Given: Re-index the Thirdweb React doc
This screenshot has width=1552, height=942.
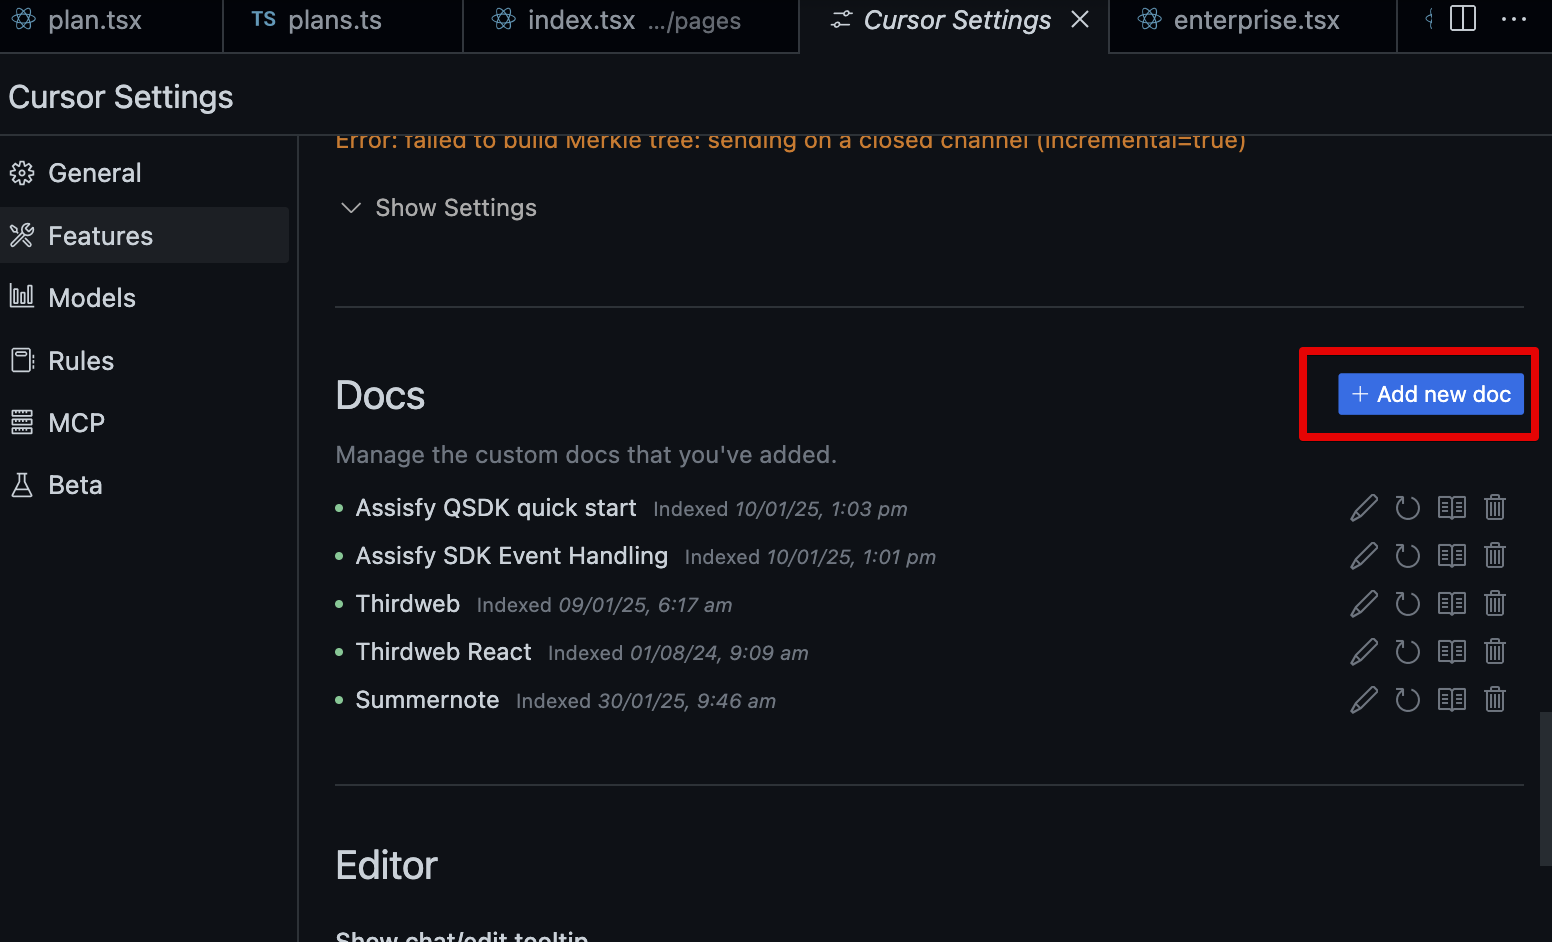Looking at the screenshot, I should tap(1408, 652).
